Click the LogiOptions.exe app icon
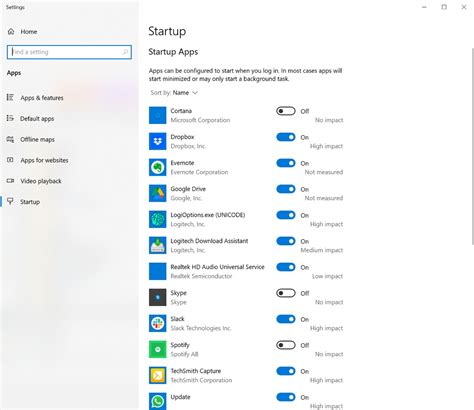 (157, 219)
